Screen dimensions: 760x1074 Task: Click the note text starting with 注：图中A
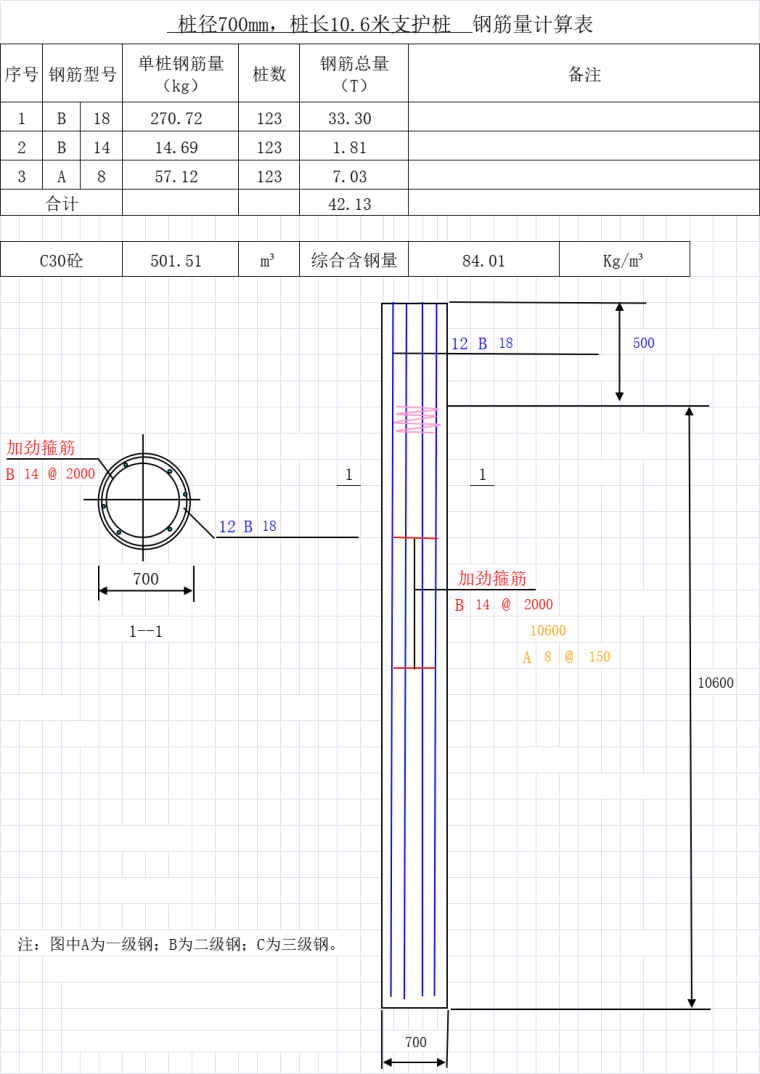click(x=180, y=944)
